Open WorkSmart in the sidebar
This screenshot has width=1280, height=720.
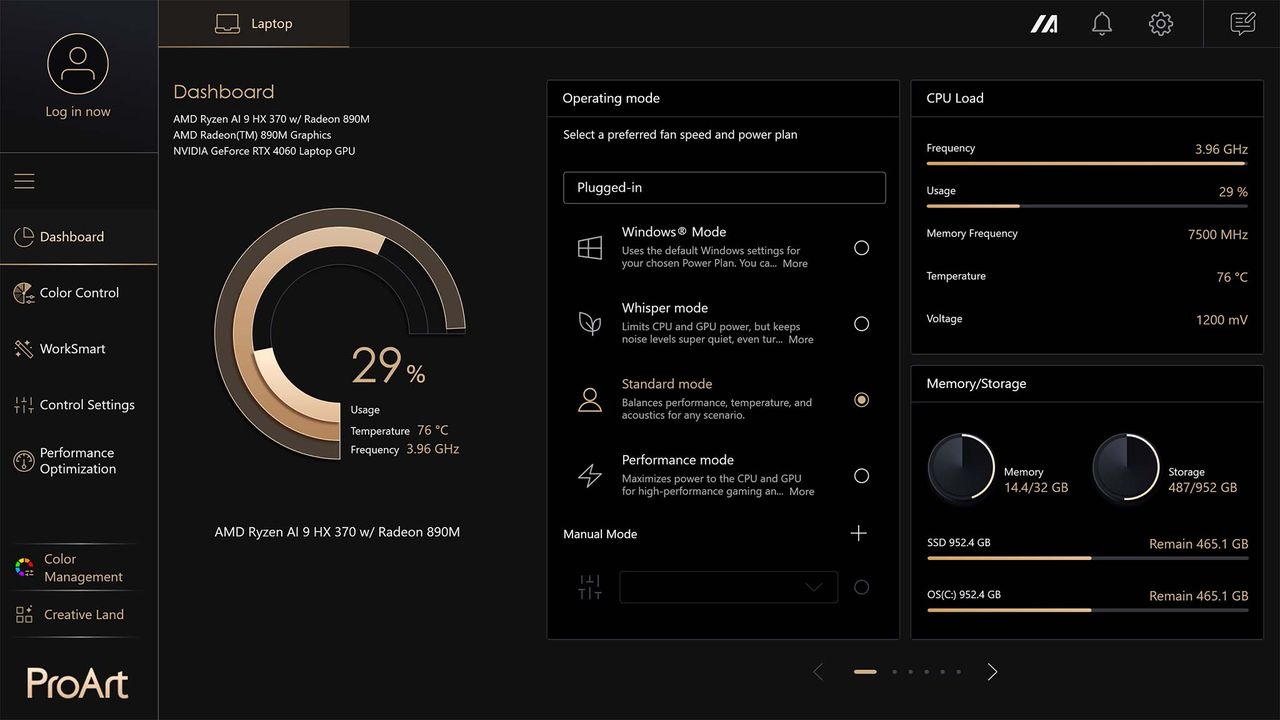point(79,349)
